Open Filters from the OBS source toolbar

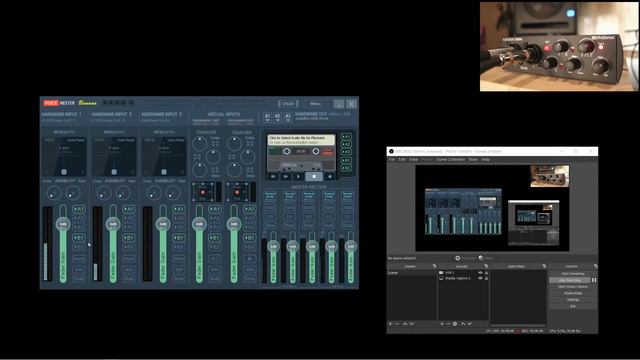tap(487, 258)
